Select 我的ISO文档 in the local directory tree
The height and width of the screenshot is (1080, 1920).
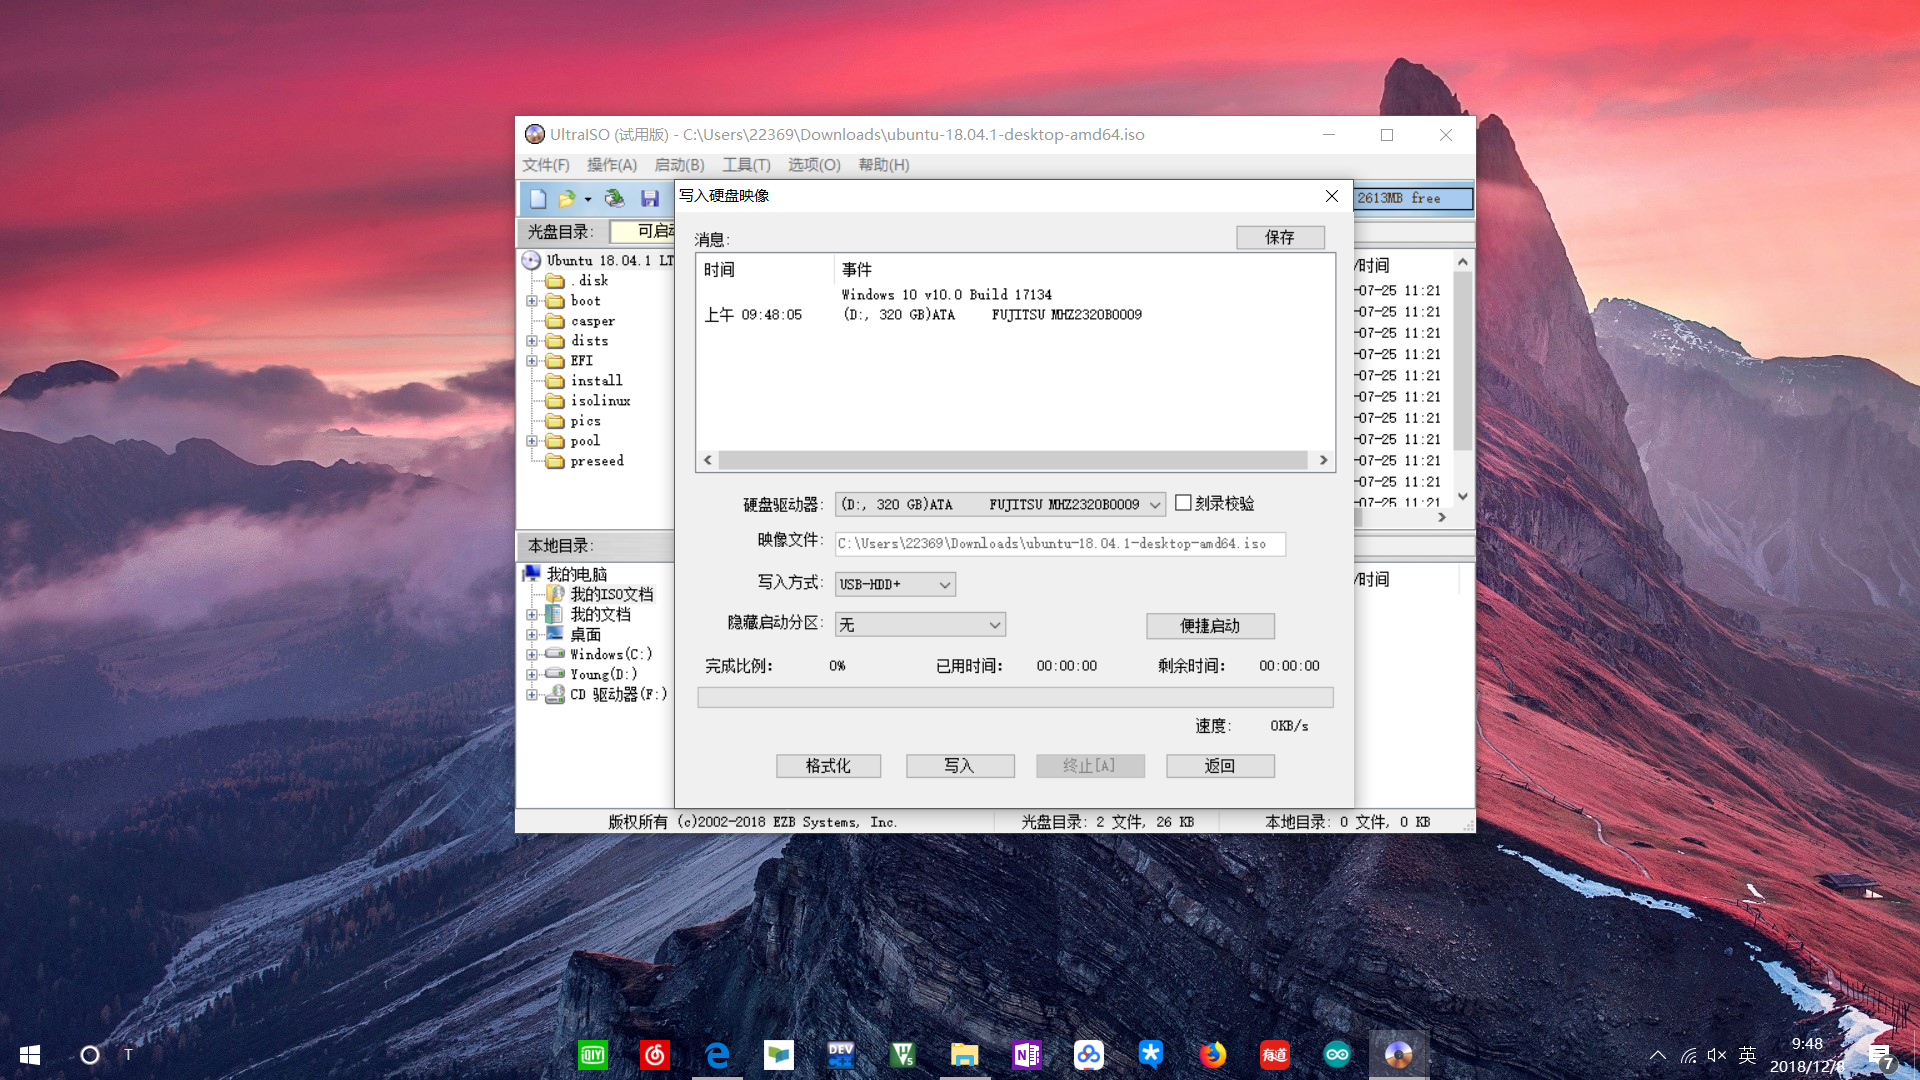(612, 594)
